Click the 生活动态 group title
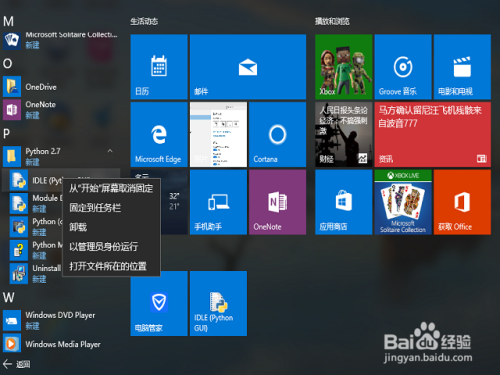 tap(144, 22)
